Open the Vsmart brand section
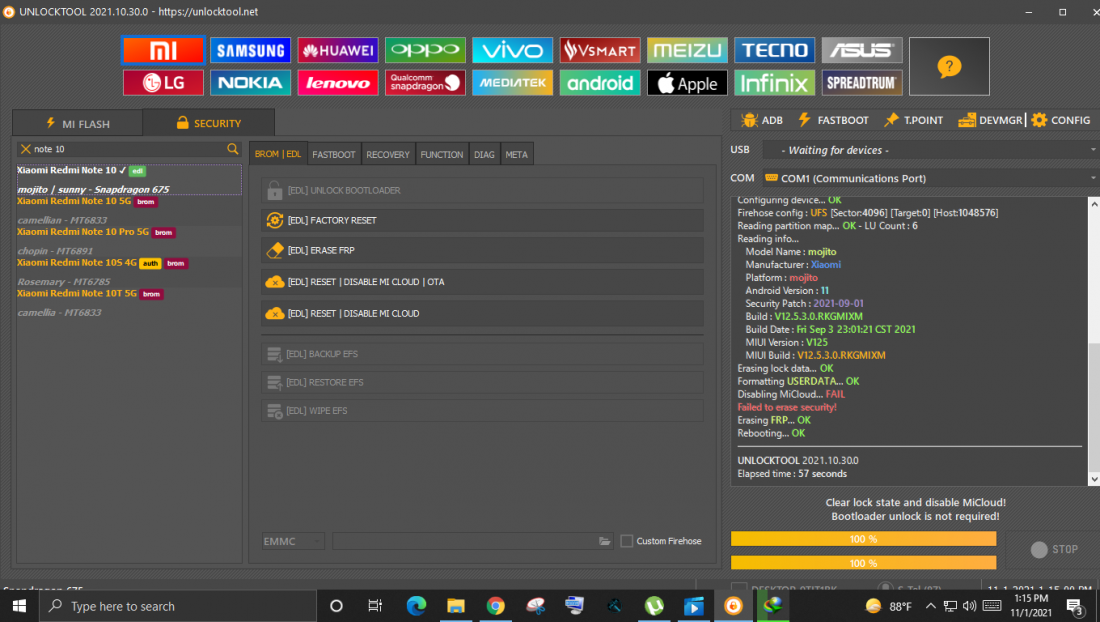 [600, 50]
